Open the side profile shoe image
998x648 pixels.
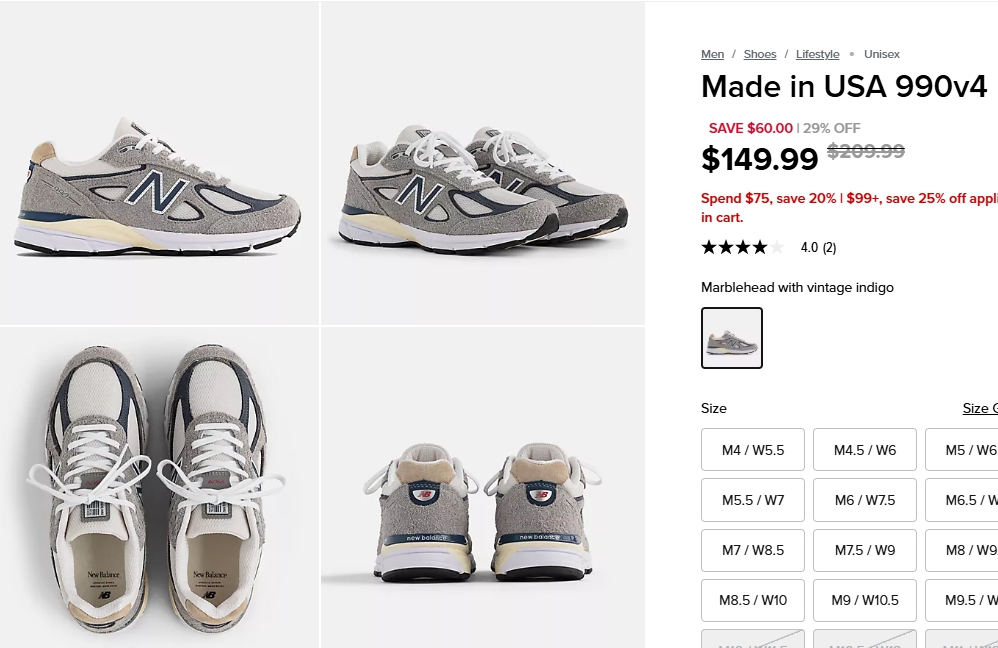tap(159, 163)
